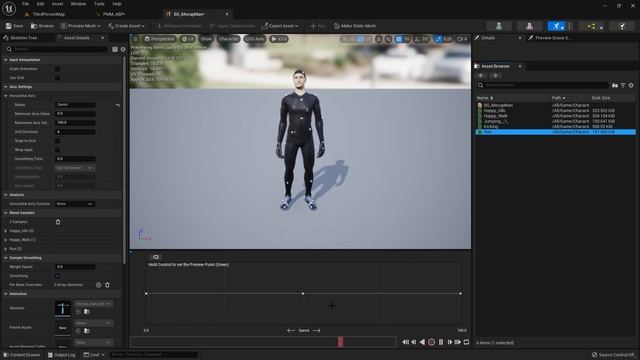This screenshot has height=360, width=640.
Task: Open the Skeleton asset dropdown
Action: (x=93, y=304)
